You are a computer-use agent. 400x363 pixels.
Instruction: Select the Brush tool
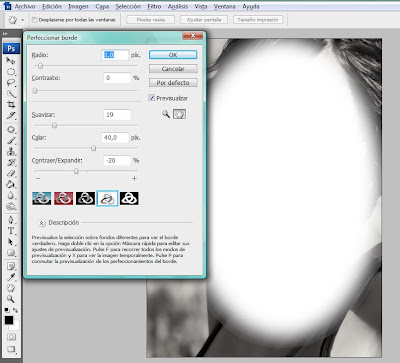[x=11, y=141]
